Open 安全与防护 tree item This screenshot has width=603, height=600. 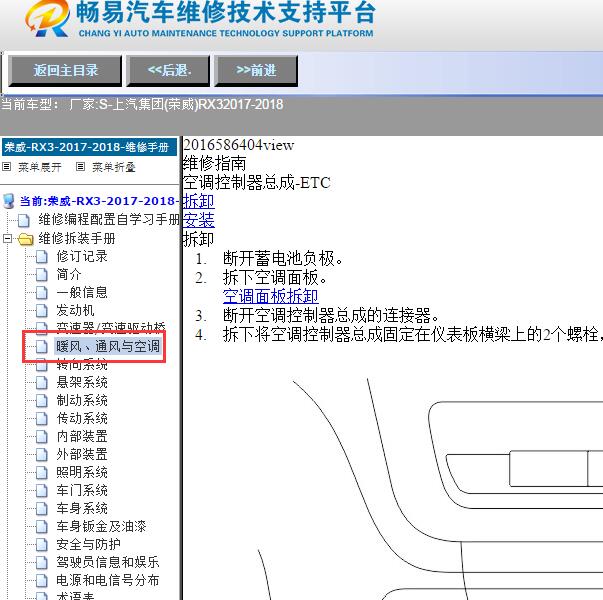(88, 544)
